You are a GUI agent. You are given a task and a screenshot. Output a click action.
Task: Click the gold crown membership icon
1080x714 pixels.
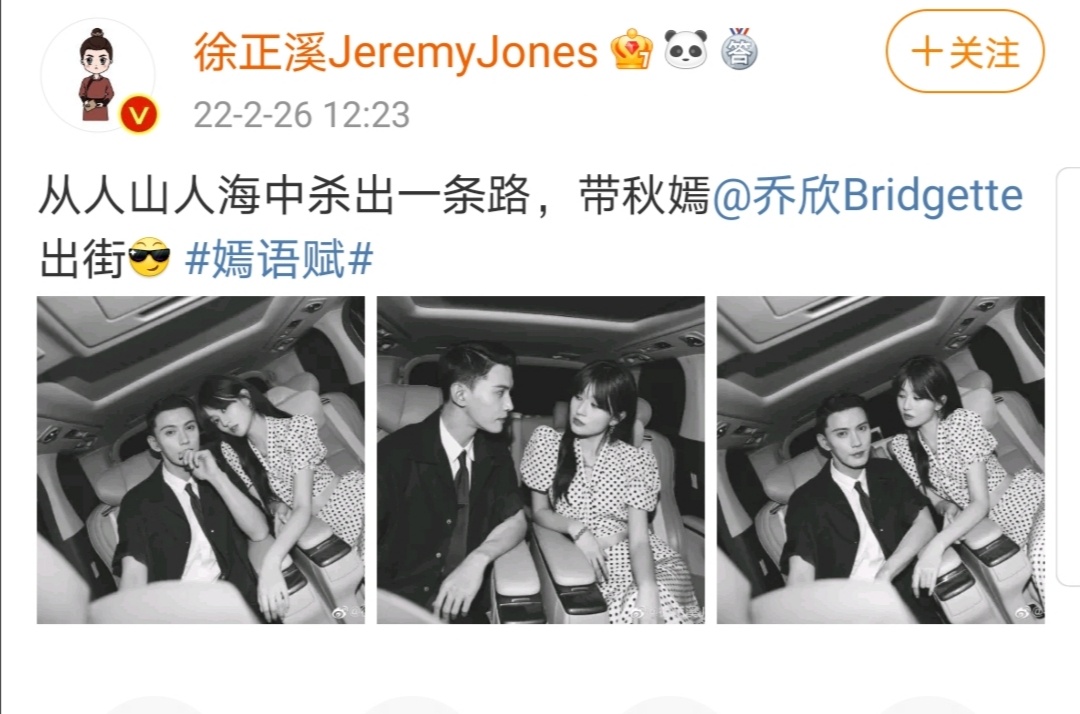tap(632, 50)
